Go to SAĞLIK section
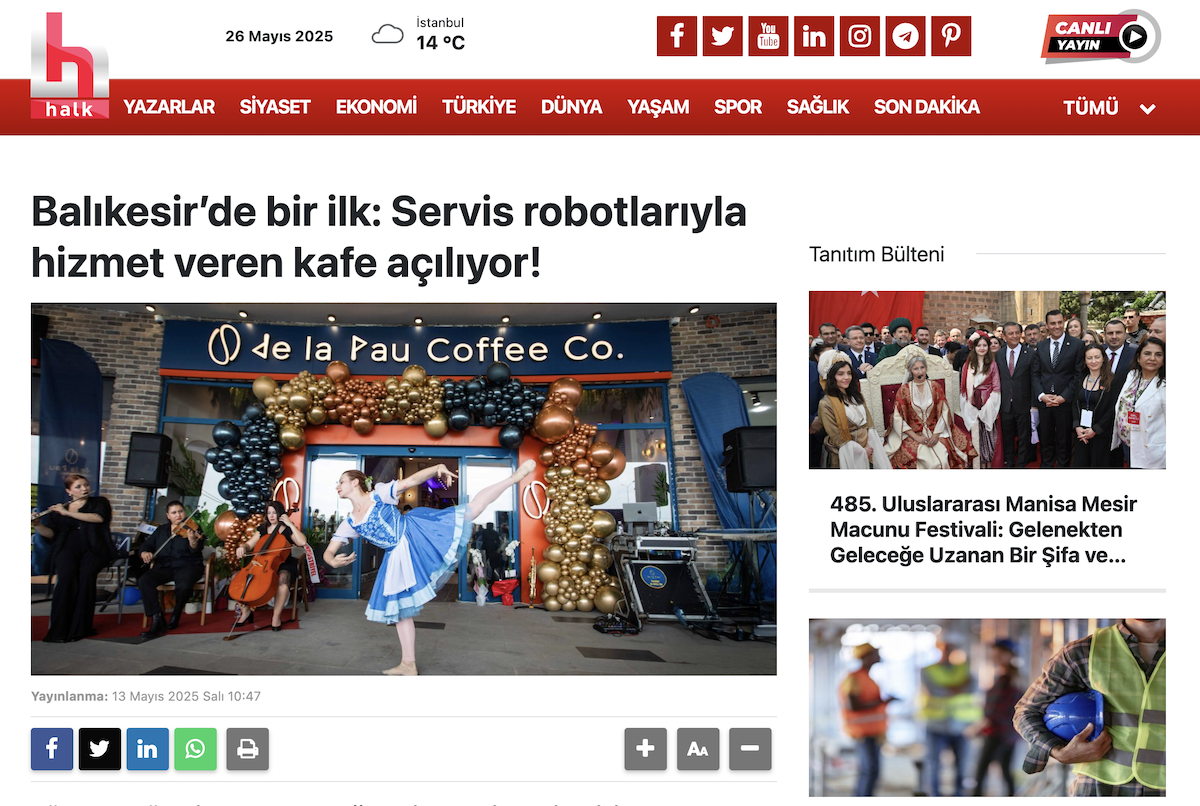 point(818,107)
